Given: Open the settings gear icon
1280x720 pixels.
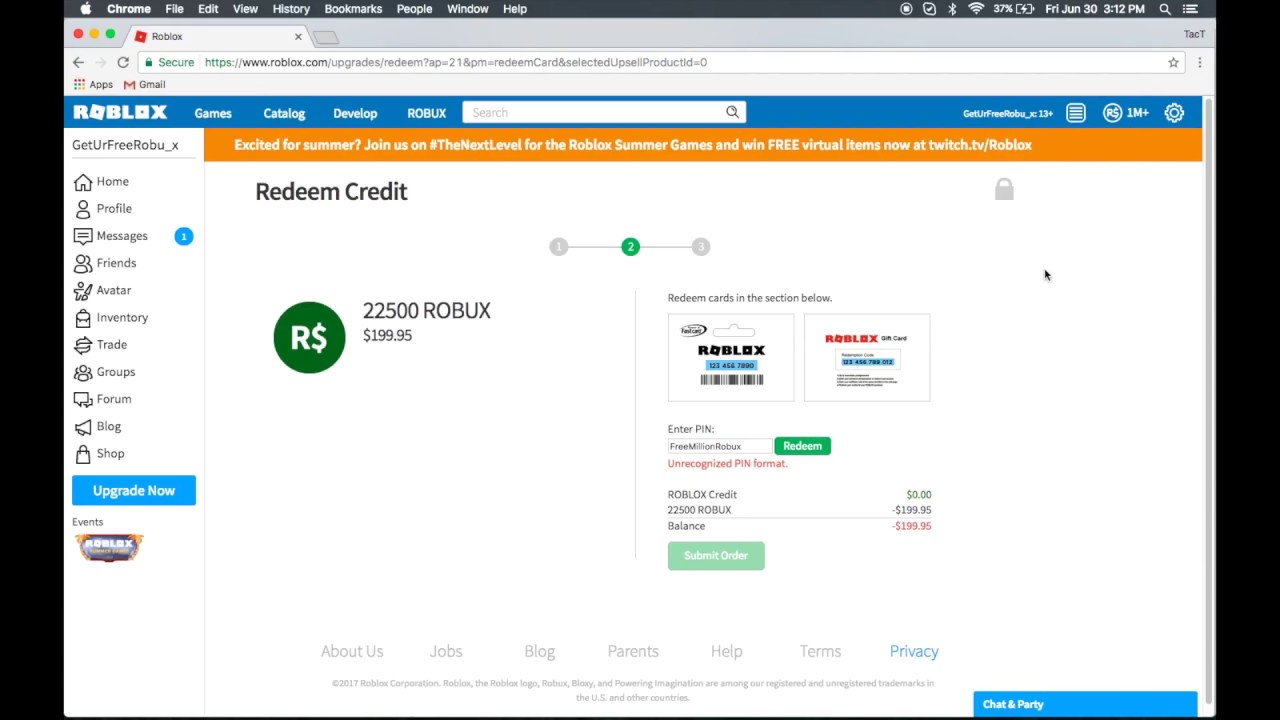Looking at the screenshot, I should click(x=1174, y=113).
